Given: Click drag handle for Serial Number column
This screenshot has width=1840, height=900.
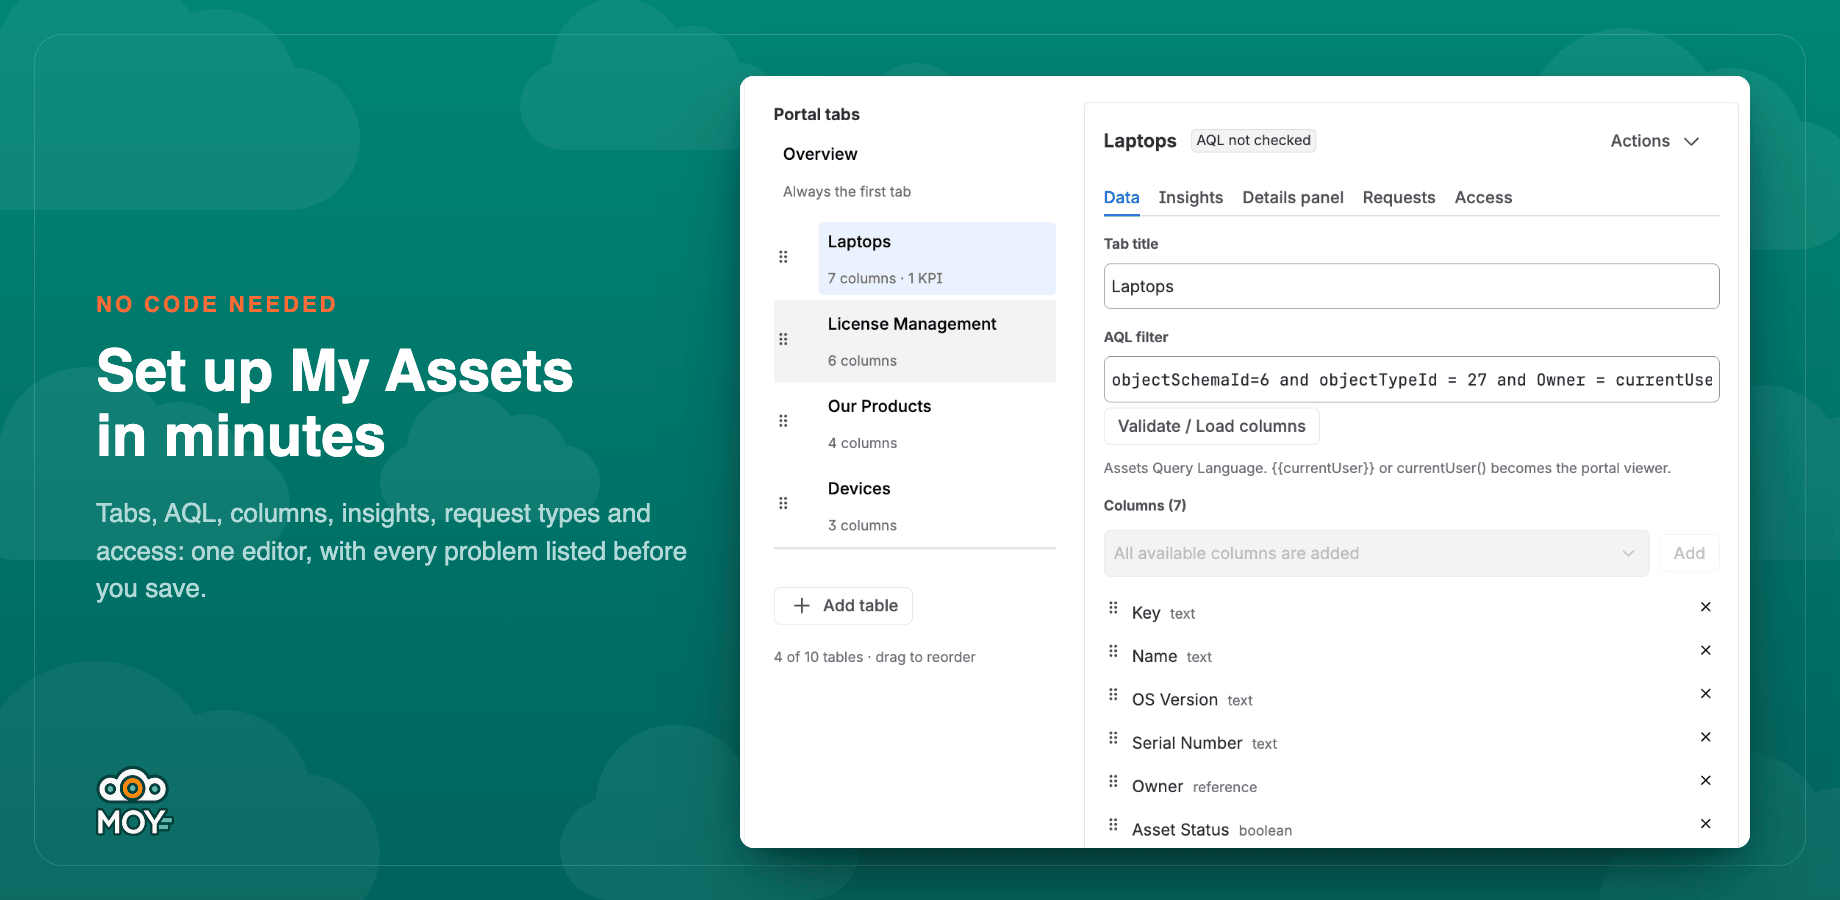Looking at the screenshot, I should [x=1113, y=738].
